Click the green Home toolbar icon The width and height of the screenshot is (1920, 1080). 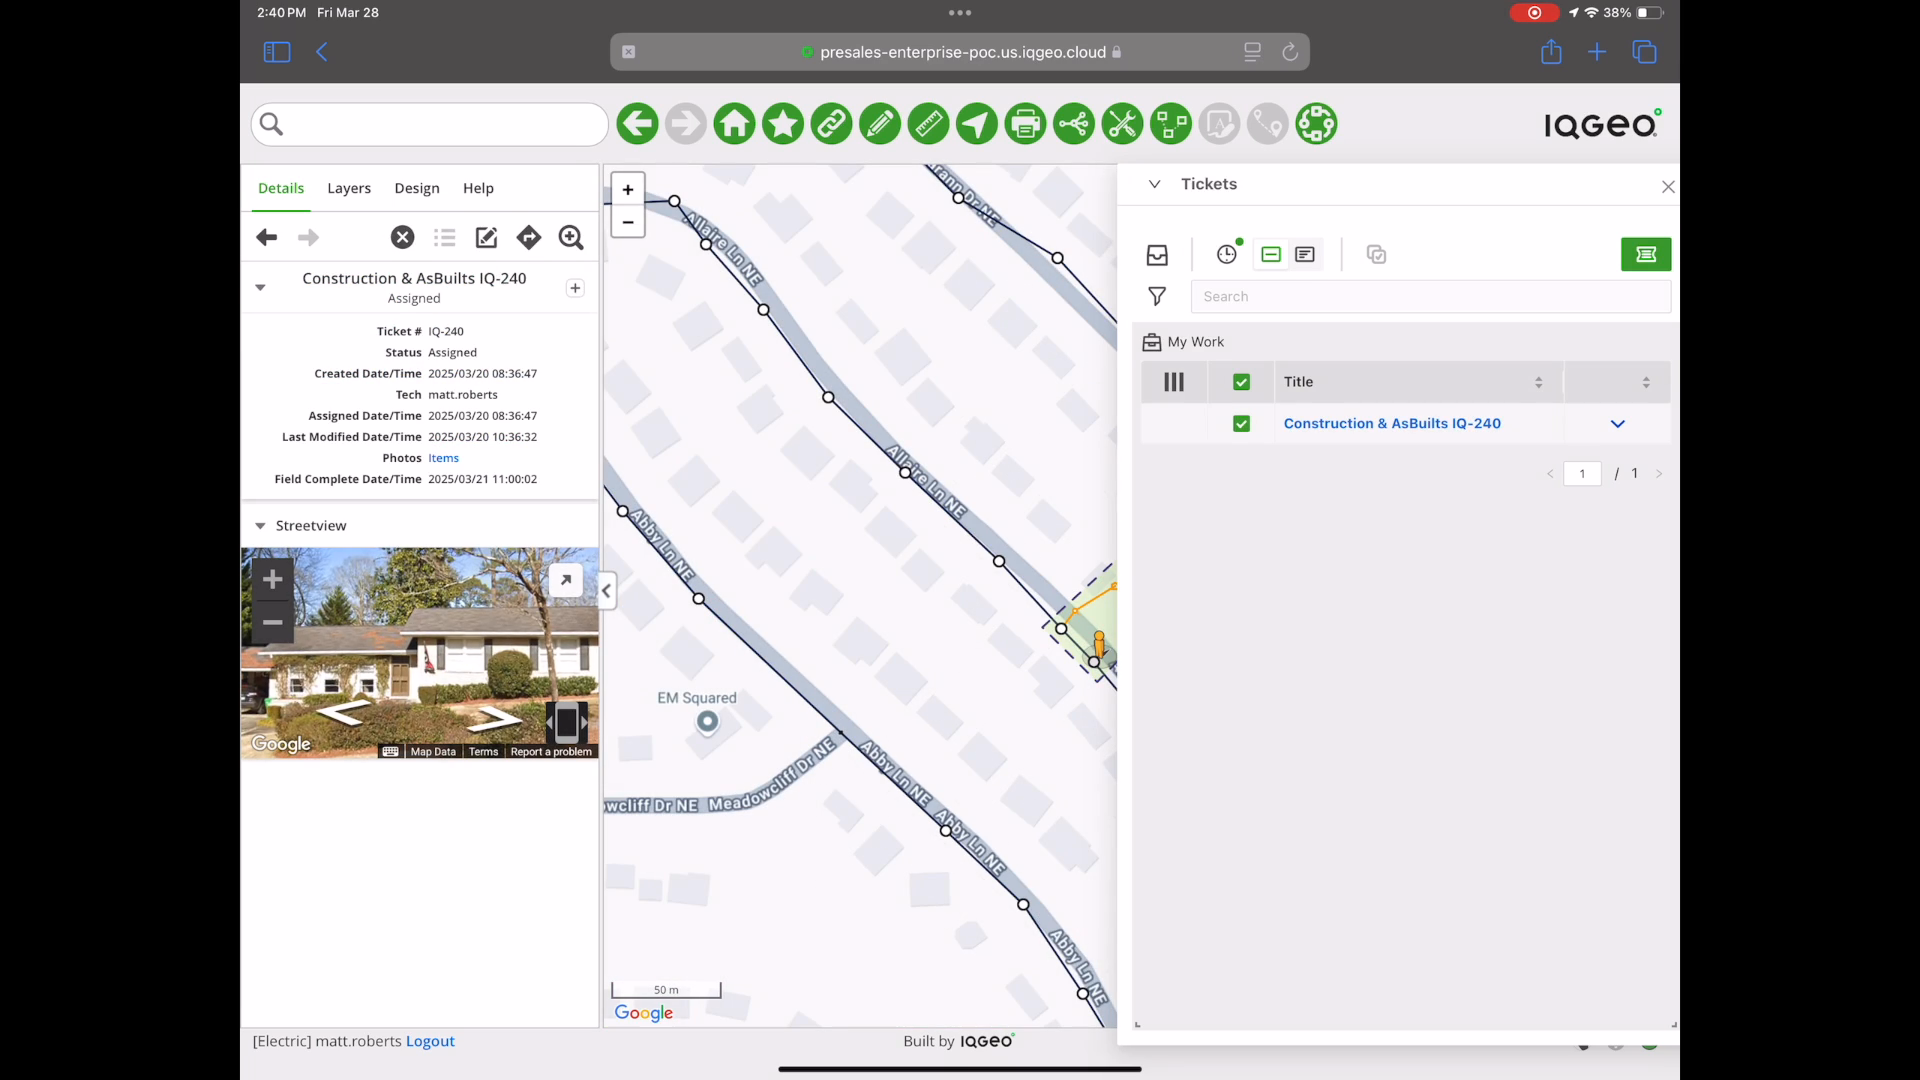pyautogui.click(x=734, y=124)
